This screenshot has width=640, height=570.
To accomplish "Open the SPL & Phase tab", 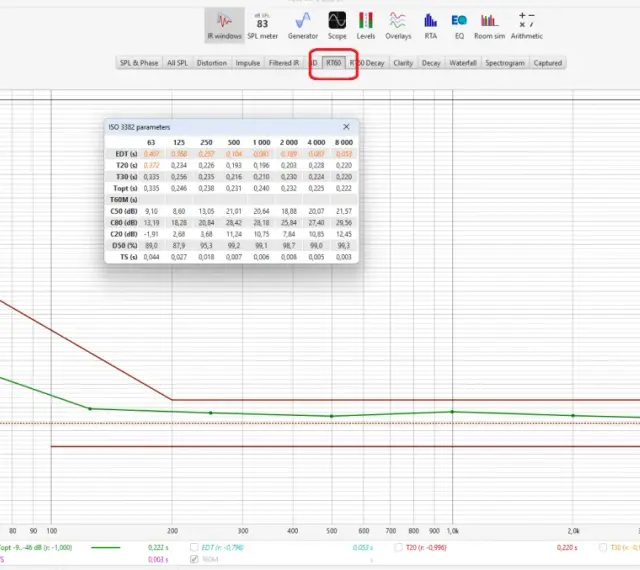I will [139, 63].
